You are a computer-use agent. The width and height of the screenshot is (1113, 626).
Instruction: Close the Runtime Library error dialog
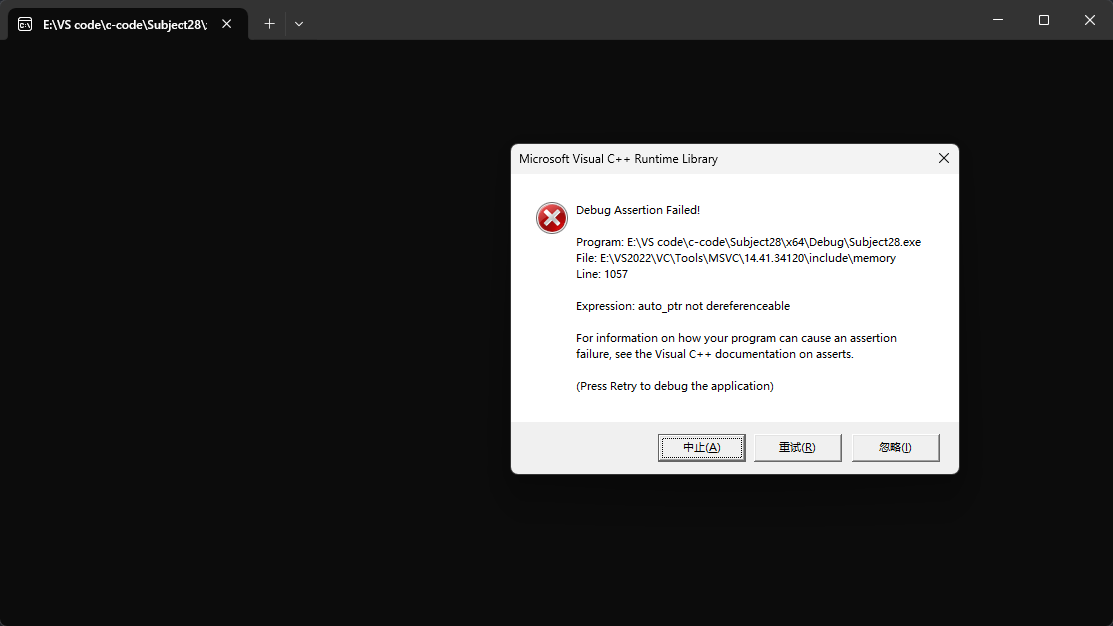coord(943,158)
